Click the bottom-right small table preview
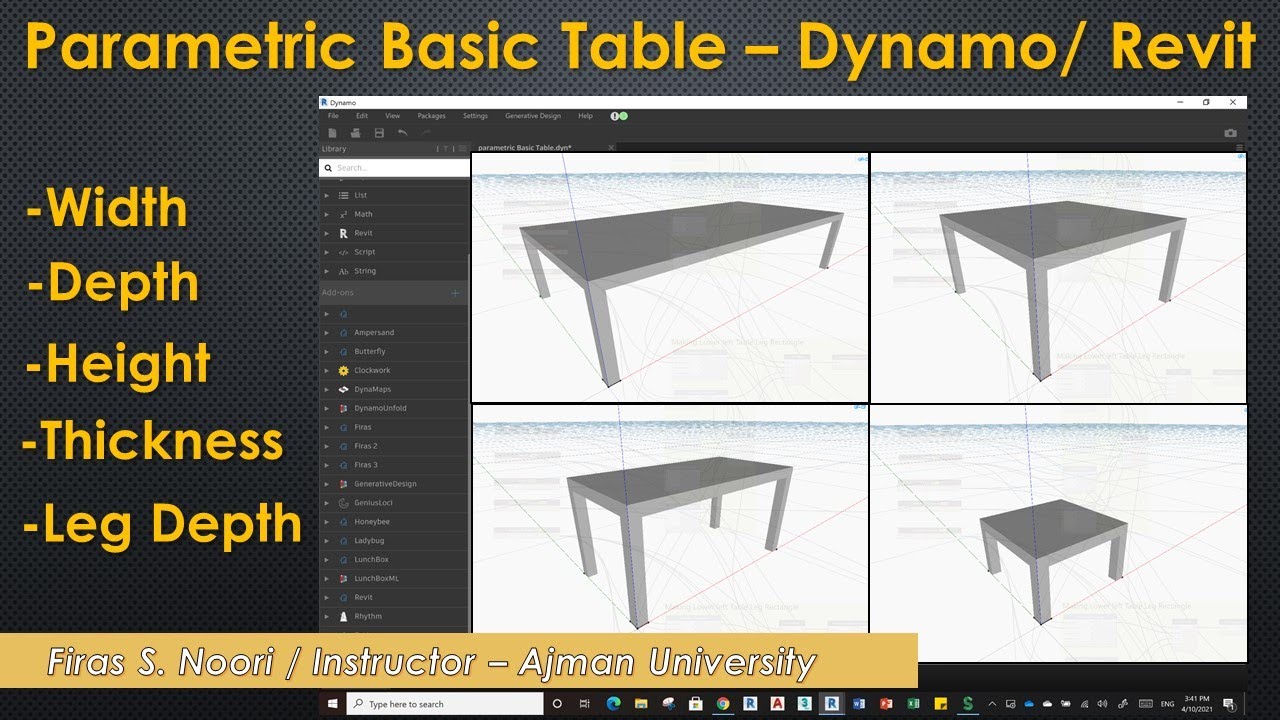1280x720 pixels. point(1059,533)
